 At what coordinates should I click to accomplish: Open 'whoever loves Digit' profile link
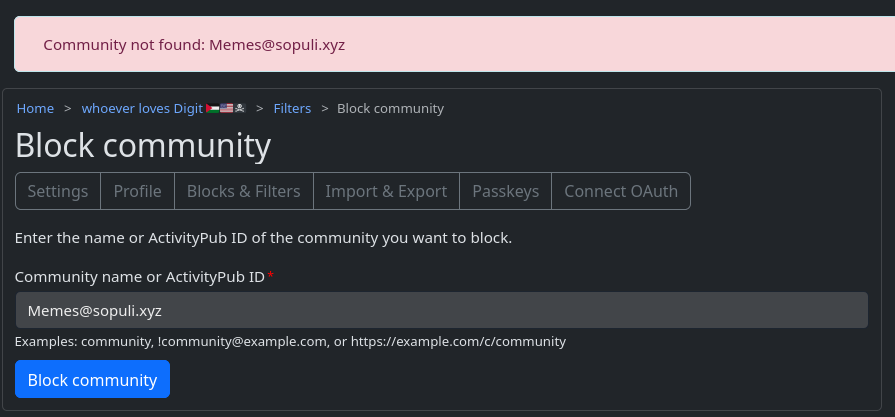click(x=142, y=108)
